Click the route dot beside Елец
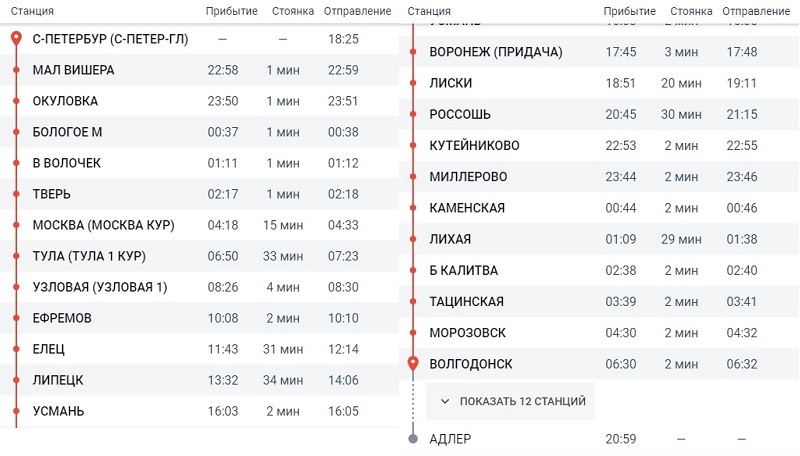 click(x=16, y=349)
